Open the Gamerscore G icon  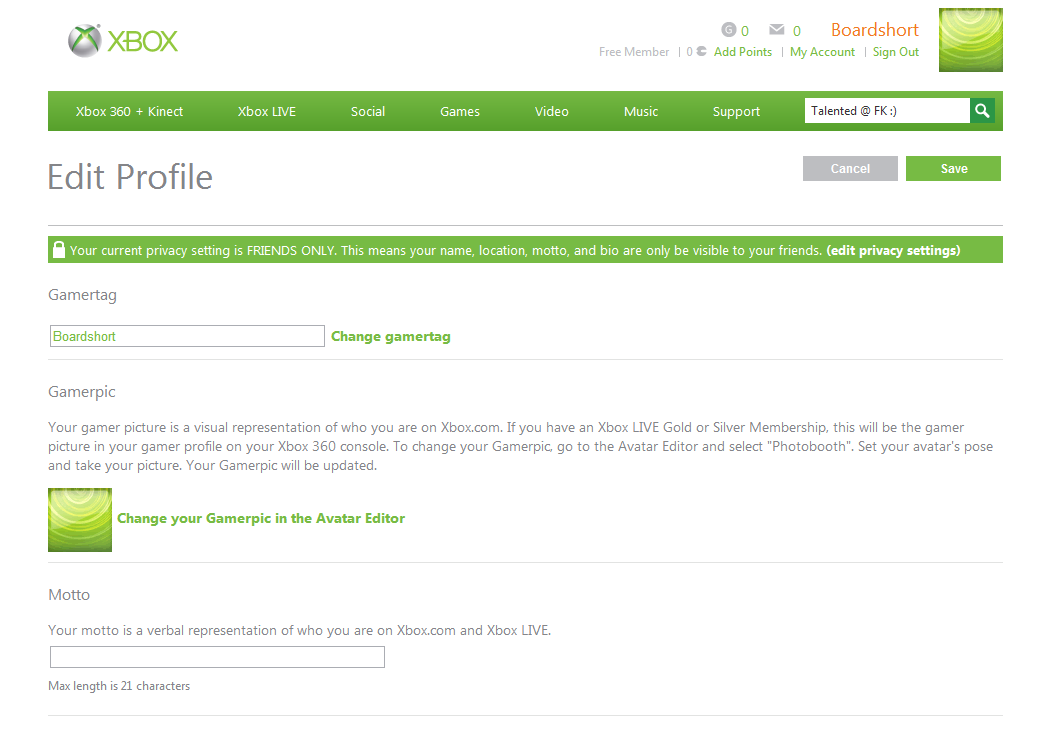click(728, 30)
